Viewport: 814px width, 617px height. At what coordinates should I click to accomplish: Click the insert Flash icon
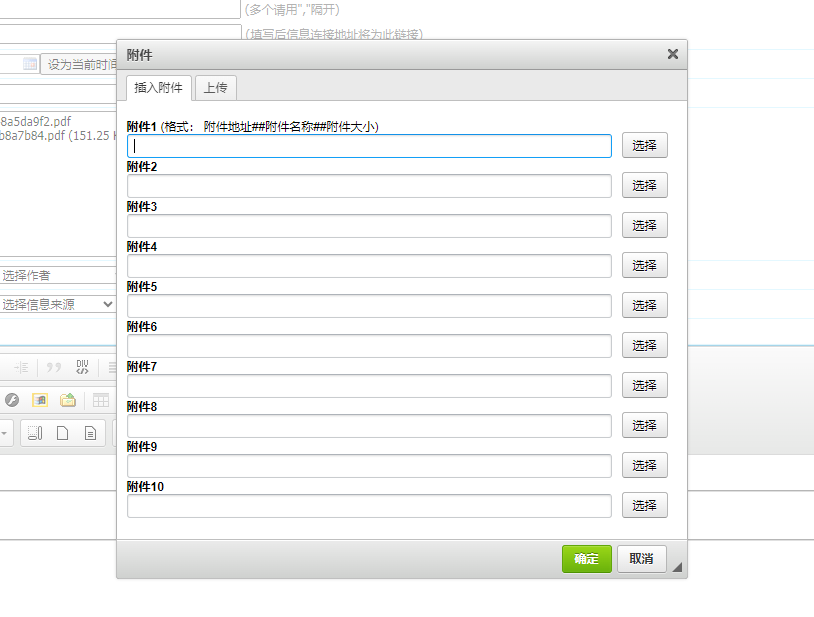pos(12,400)
